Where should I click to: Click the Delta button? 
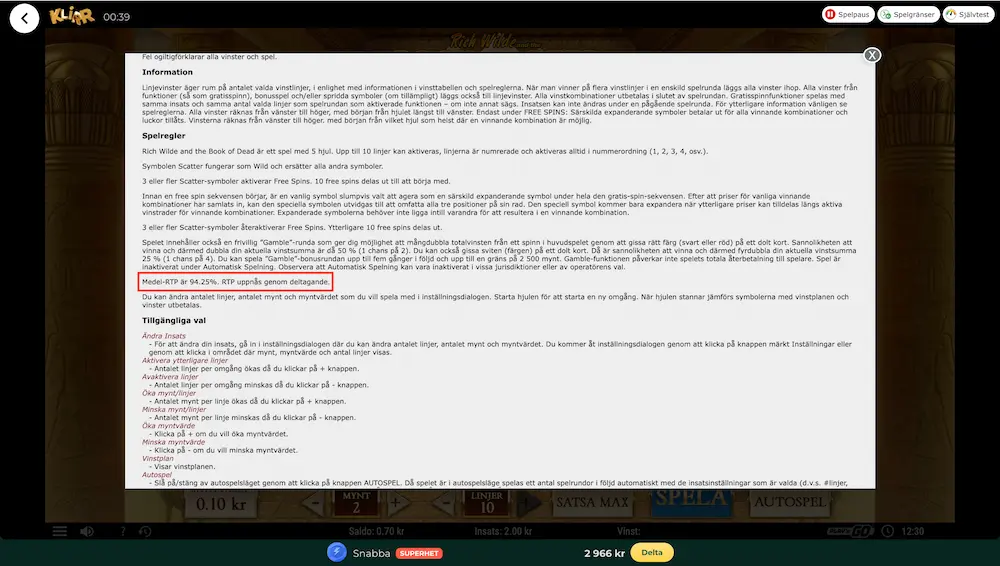652,553
